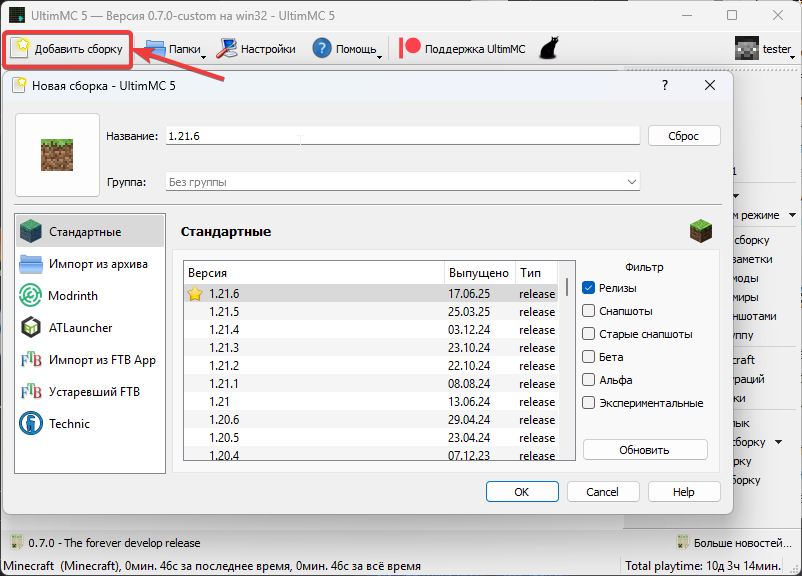Click the 0.7.0 forever develop release news
Image resolution: width=802 pixels, height=576 pixels.
pyautogui.click(x=114, y=543)
